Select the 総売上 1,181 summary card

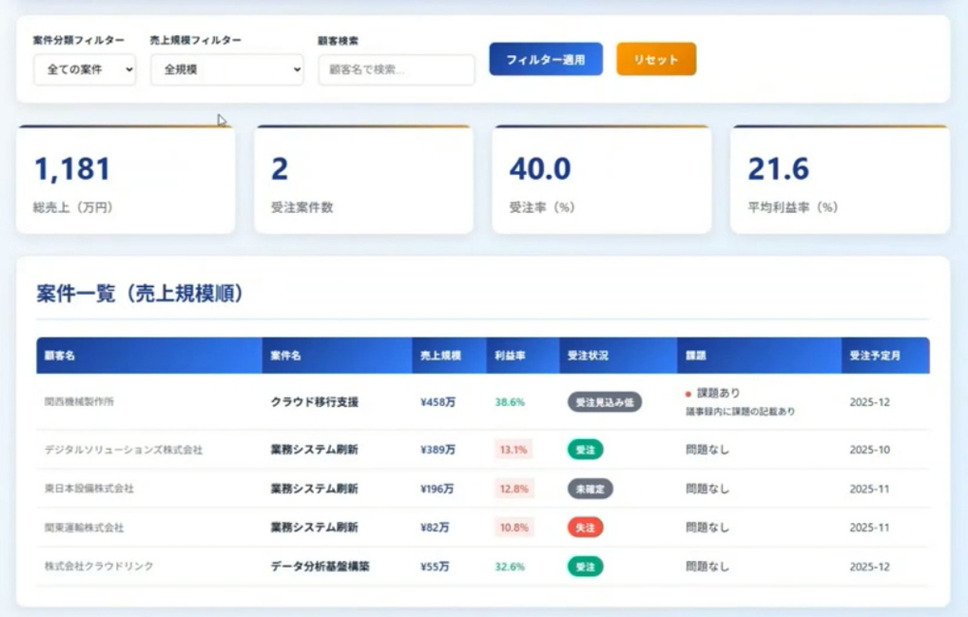click(x=126, y=181)
